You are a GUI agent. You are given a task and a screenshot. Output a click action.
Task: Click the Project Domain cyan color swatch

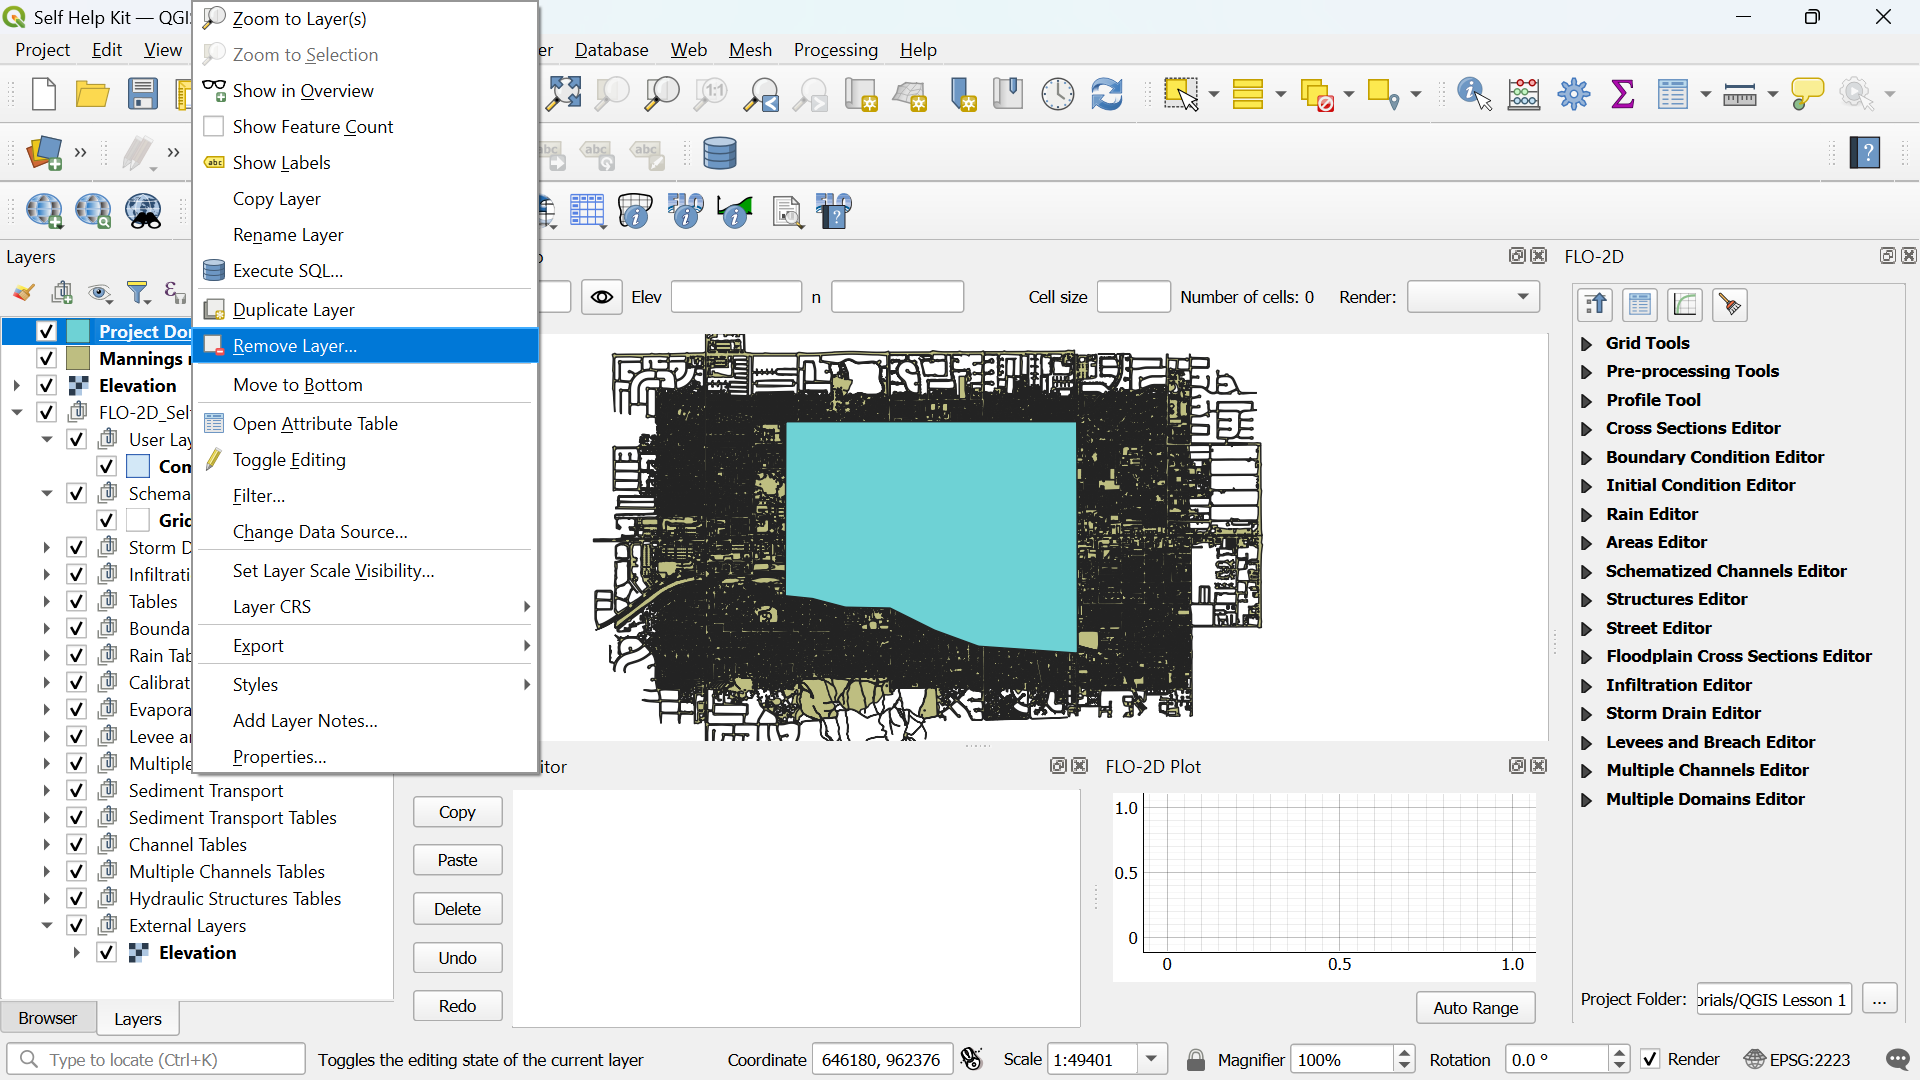78,331
